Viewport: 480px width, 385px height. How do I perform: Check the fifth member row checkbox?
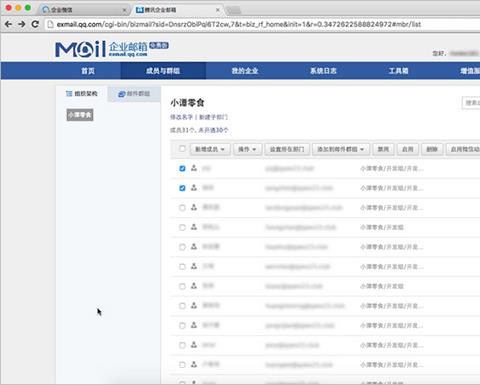click(x=182, y=247)
